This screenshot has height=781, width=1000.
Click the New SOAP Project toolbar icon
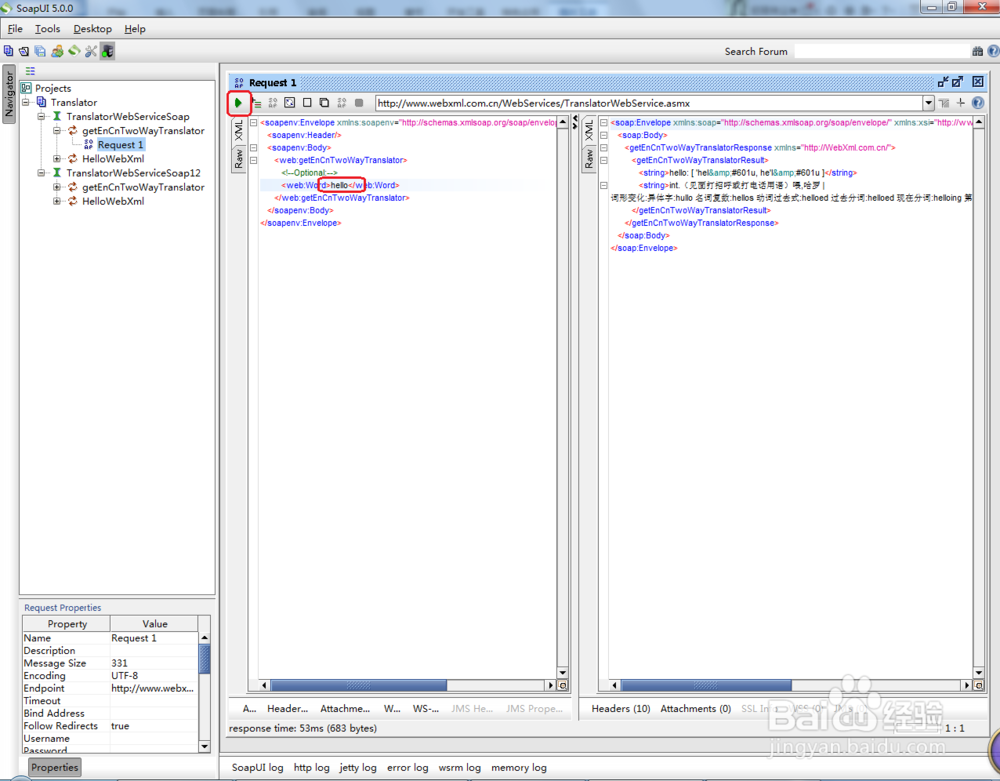(x=8, y=51)
